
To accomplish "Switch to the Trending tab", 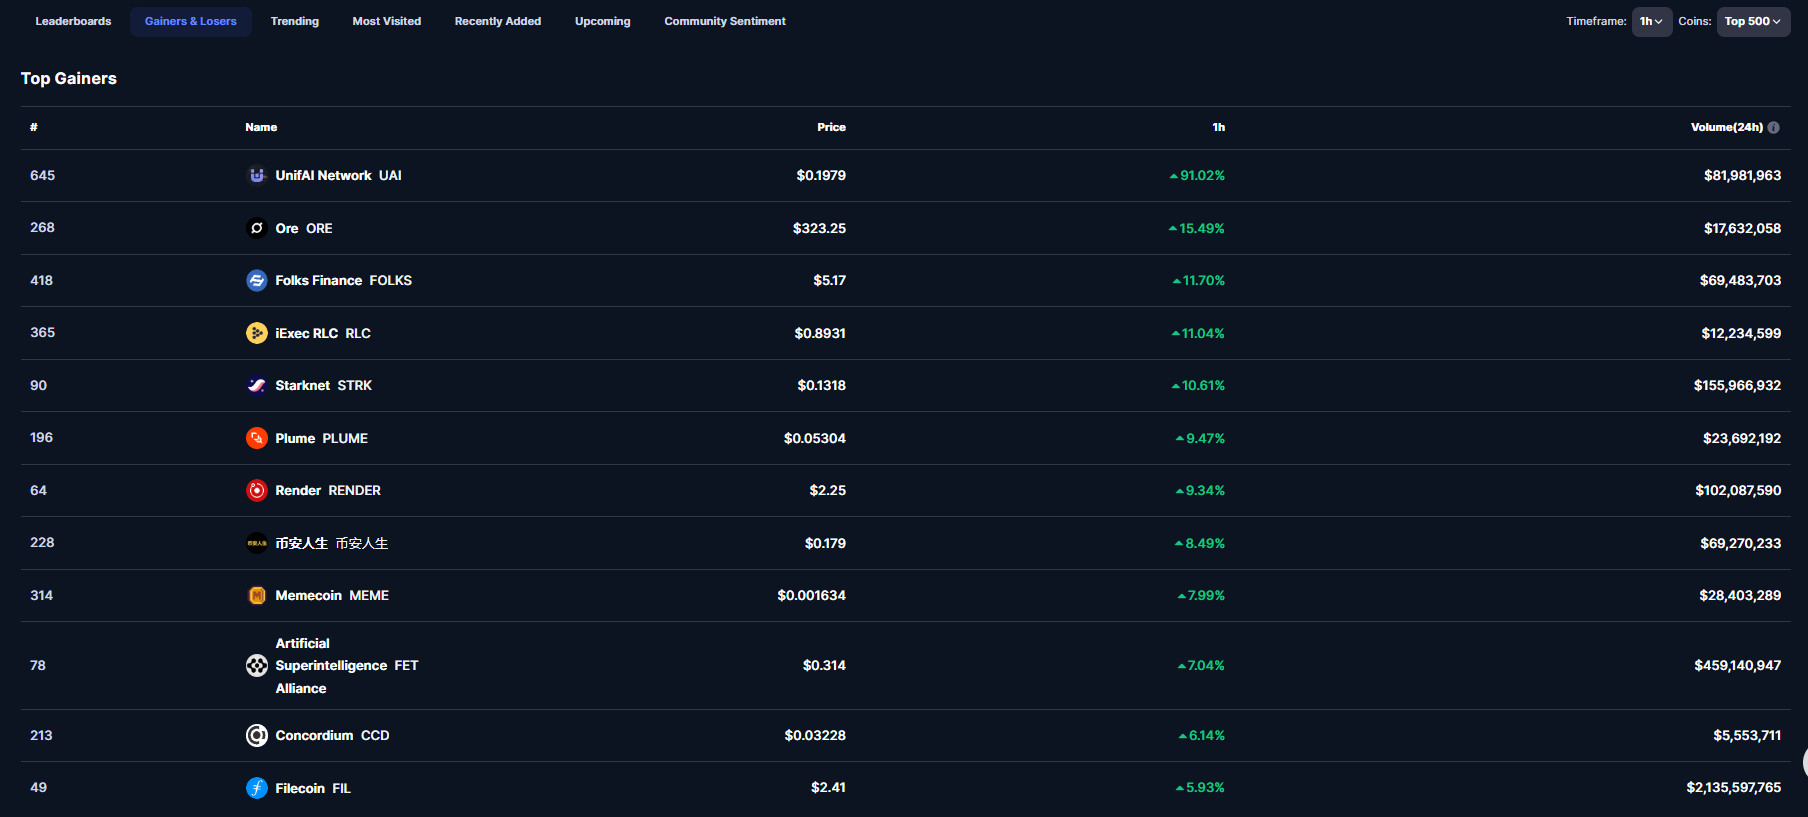I will [x=295, y=21].
